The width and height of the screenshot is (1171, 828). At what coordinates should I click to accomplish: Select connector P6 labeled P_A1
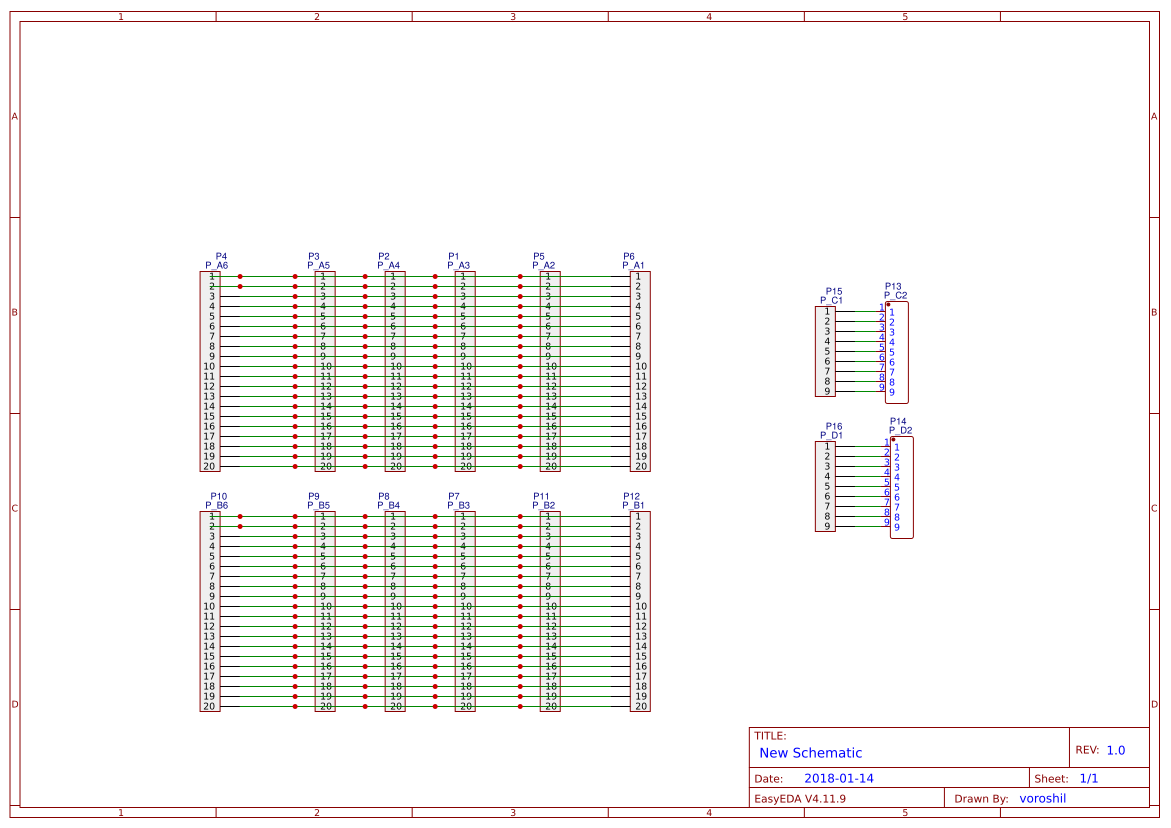coord(641,370)
